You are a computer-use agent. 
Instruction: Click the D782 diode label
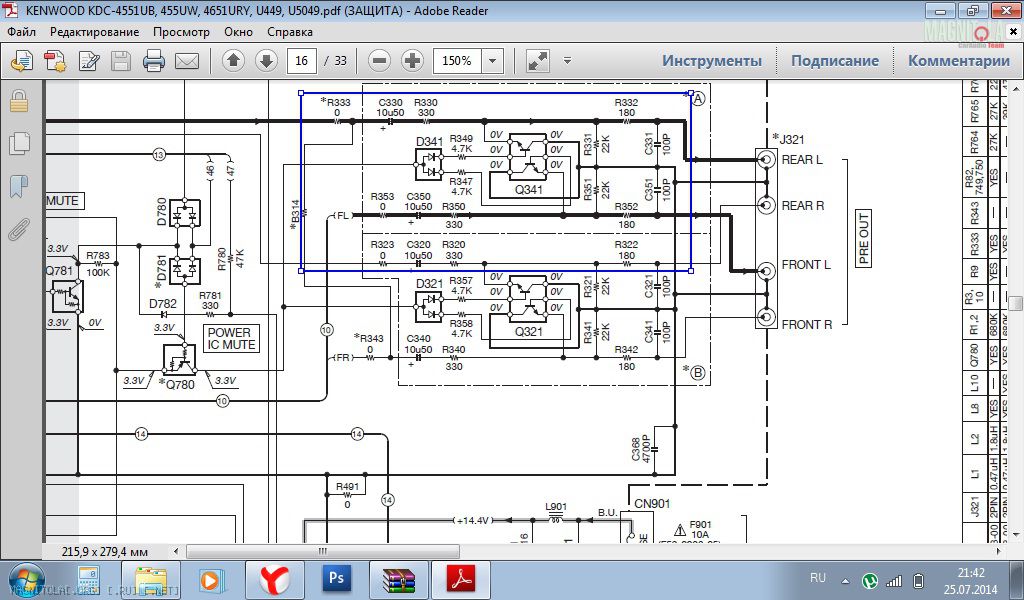[163, 304]
